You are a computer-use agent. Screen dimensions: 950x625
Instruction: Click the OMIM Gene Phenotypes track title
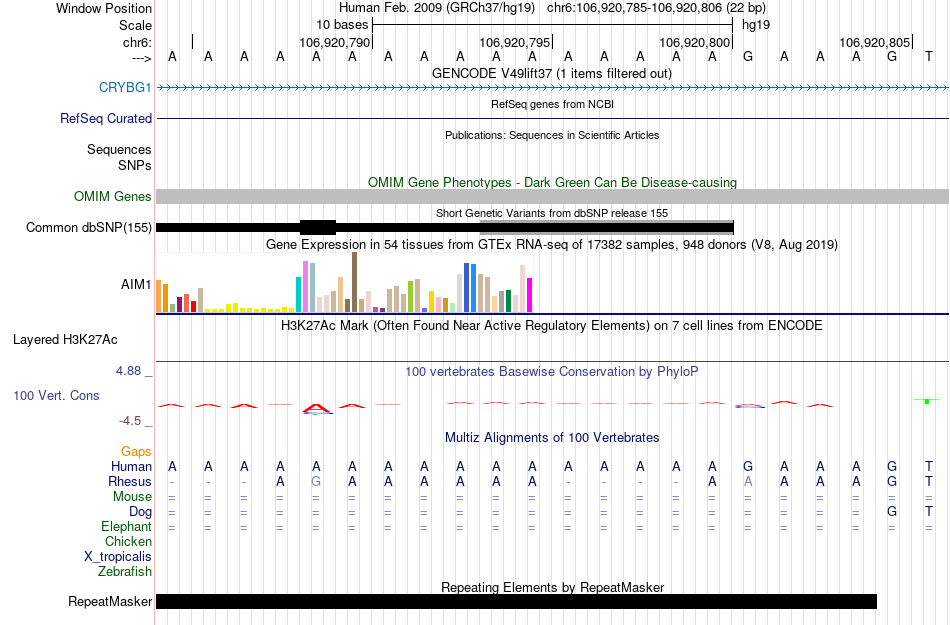(552, 182)
